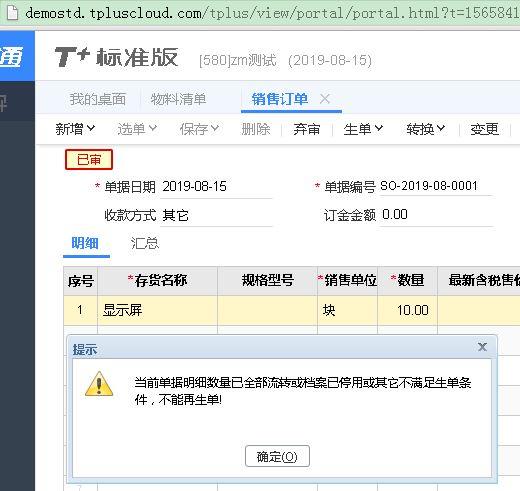
Task: Click the 最新含税售价 column header
Action: tap(479, 281)
